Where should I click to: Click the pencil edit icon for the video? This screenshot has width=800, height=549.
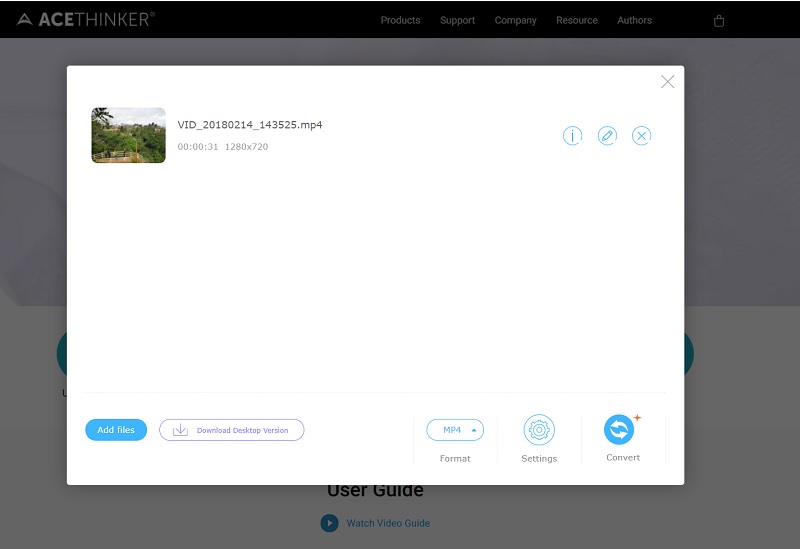pos(607,136)
